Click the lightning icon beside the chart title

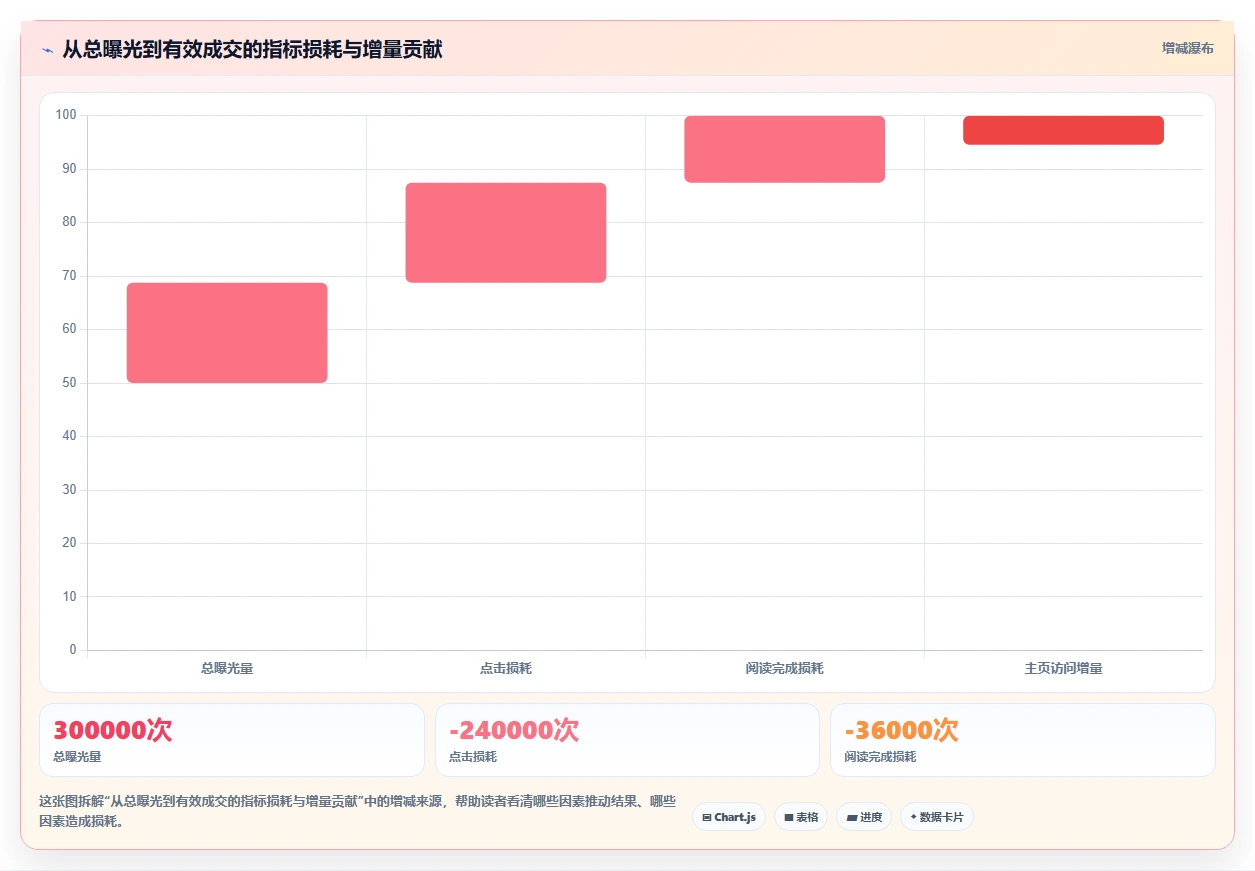47,50
